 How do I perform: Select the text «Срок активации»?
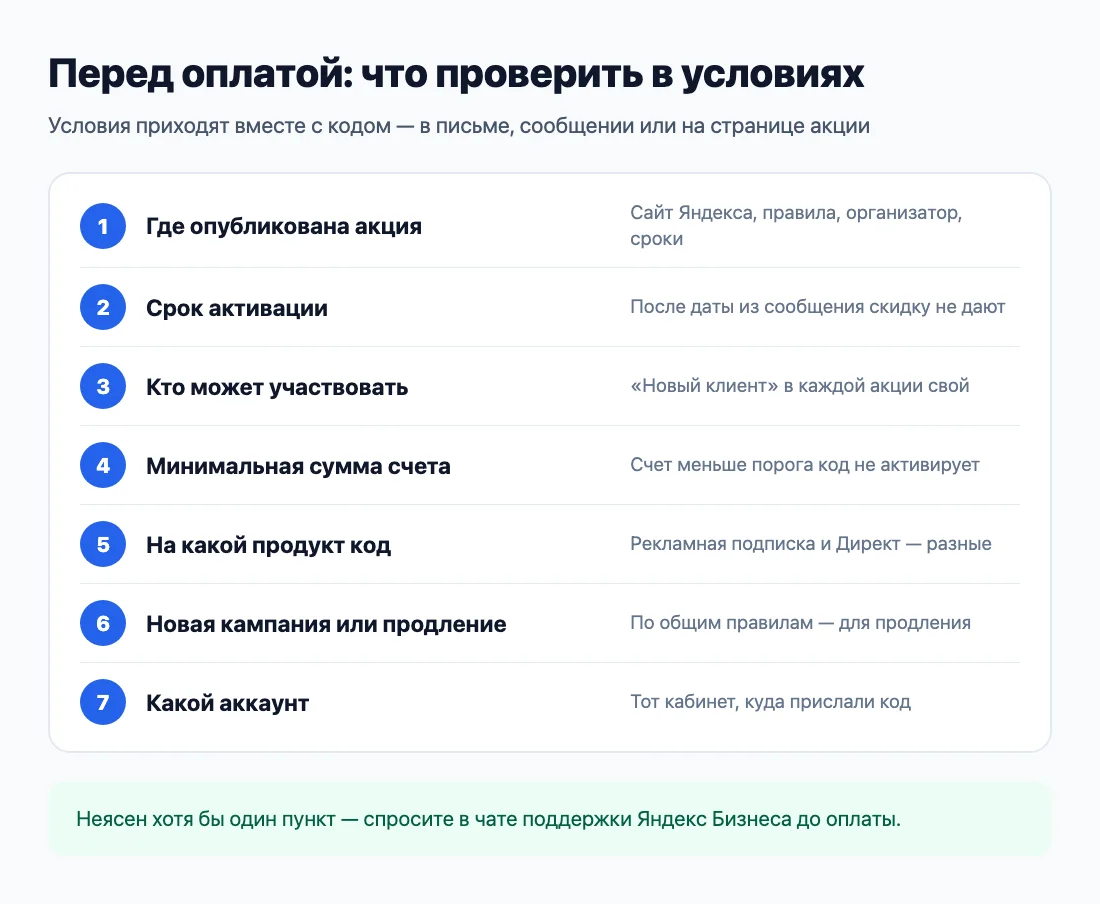click(x=237, y=308)
